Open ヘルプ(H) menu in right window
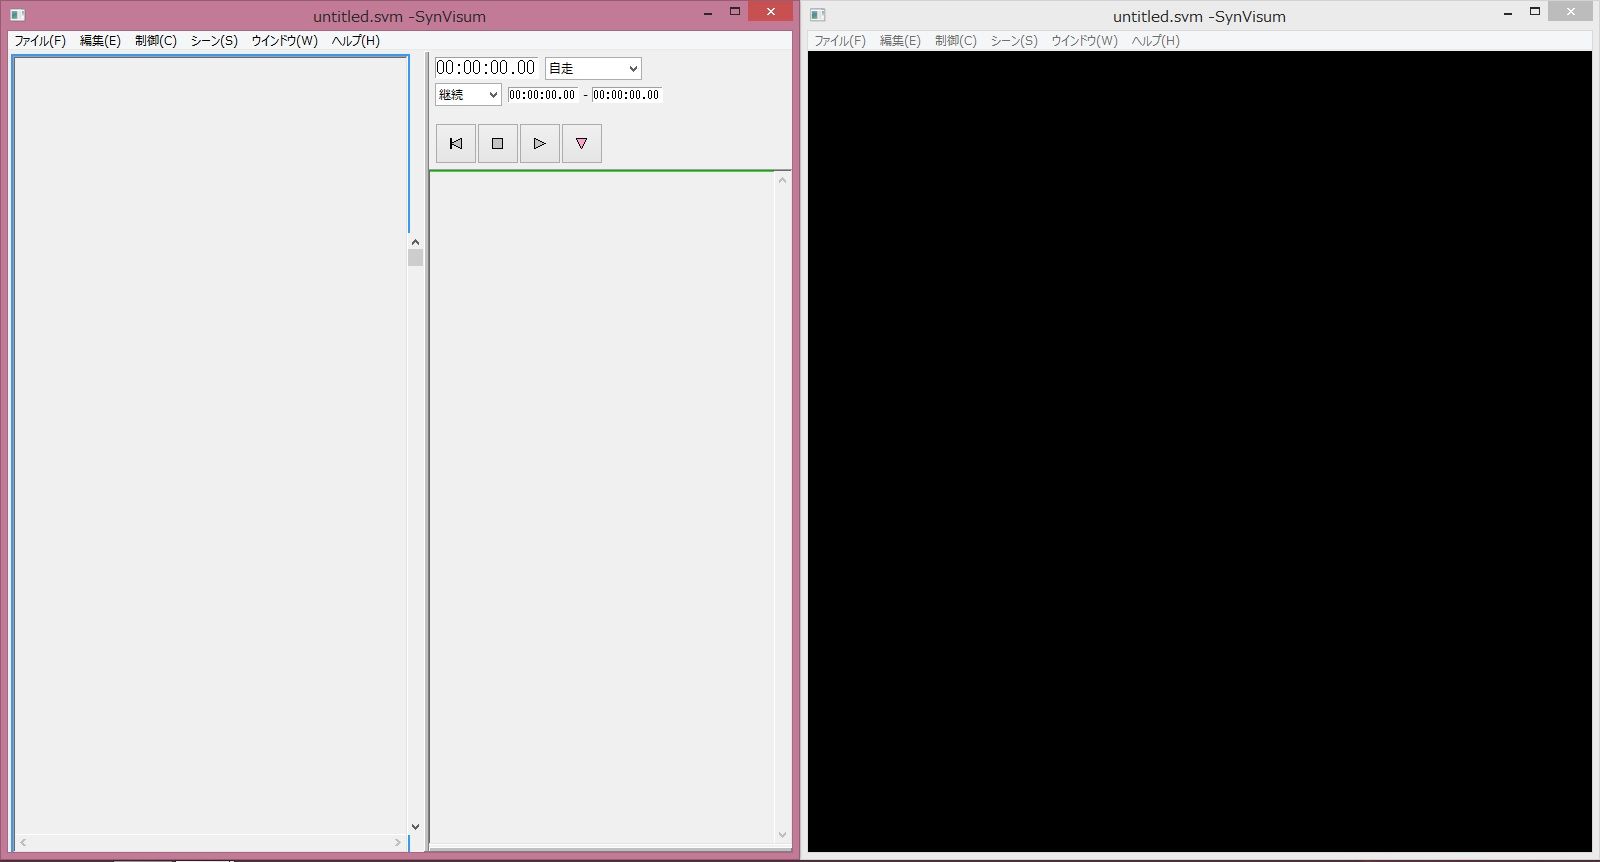Viewport: 1600px width, 862px height. (x=1156, y=41)
